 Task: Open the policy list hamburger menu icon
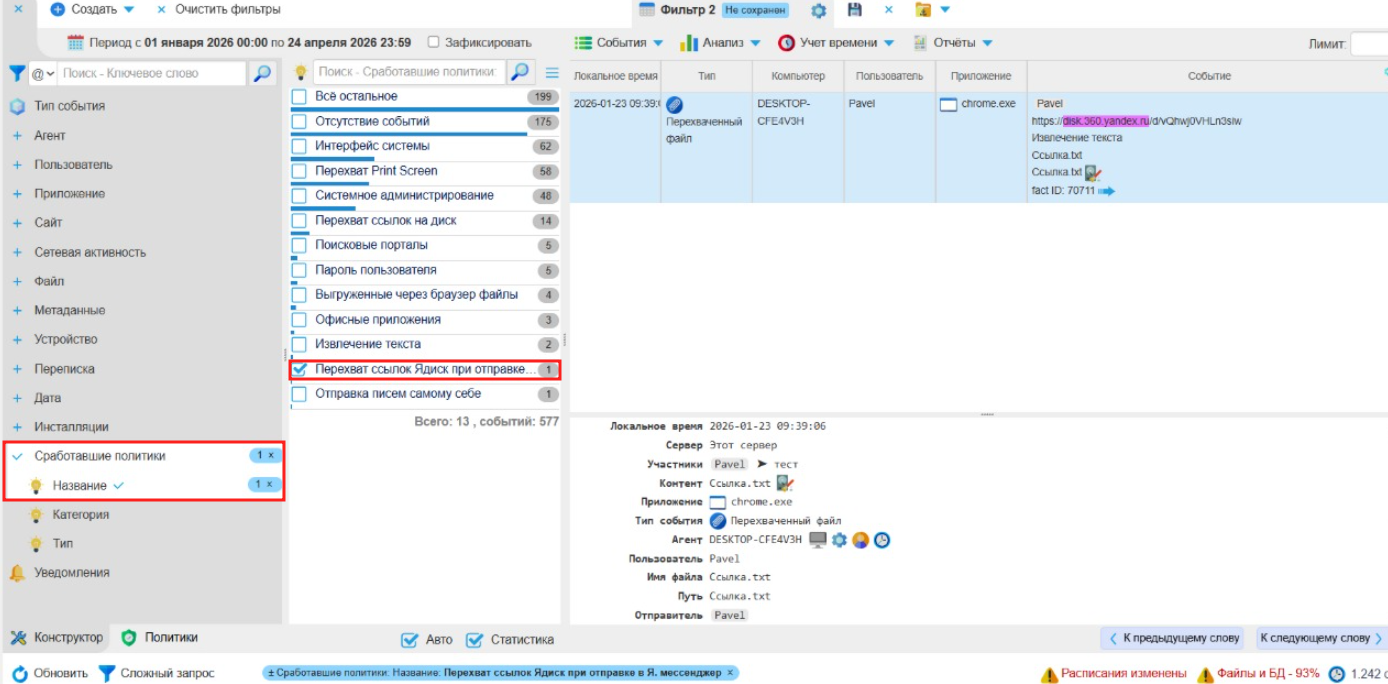[551, 72]
